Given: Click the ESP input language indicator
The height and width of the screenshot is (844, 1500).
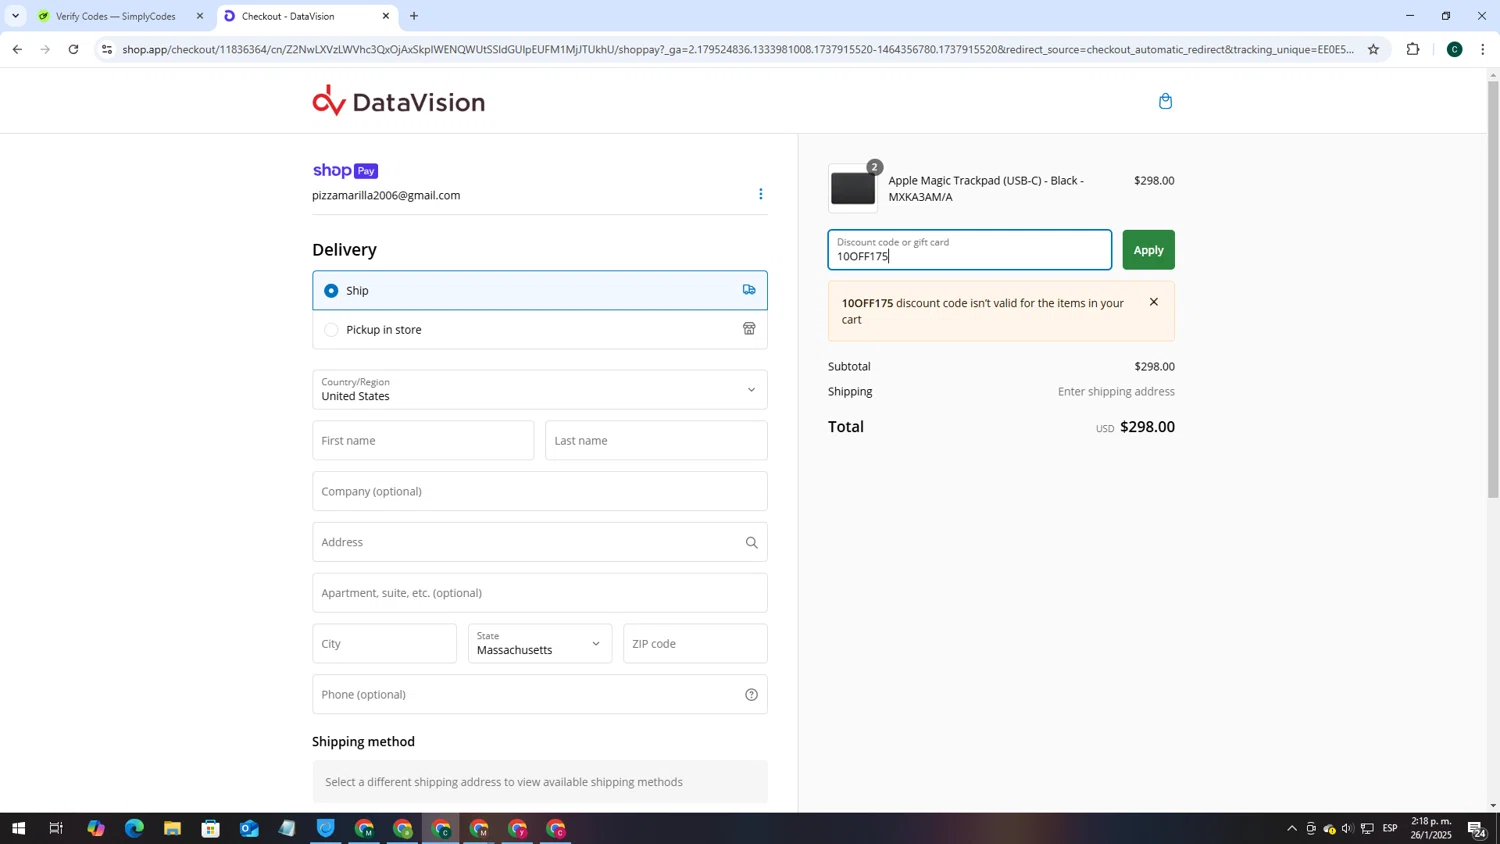Looking at the screenshot, I should (1390, 829).
